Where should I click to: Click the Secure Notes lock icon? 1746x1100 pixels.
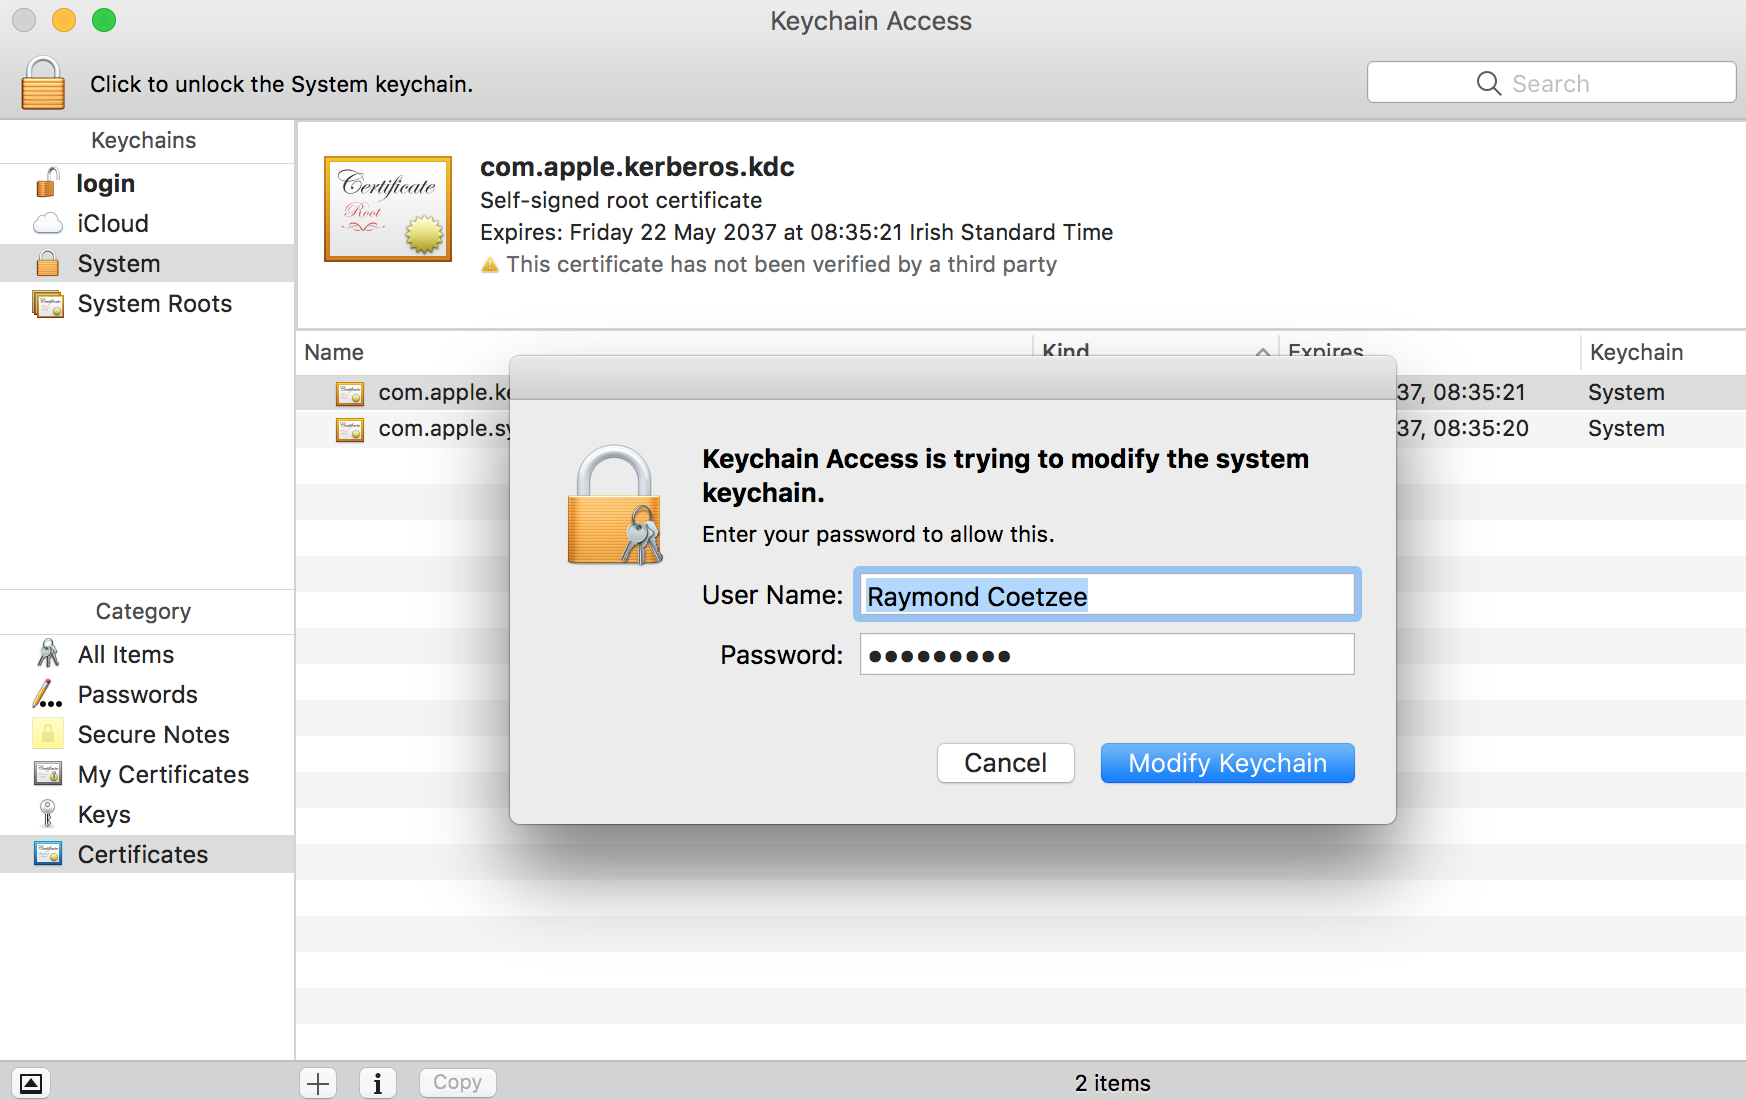tap(47, 733)
